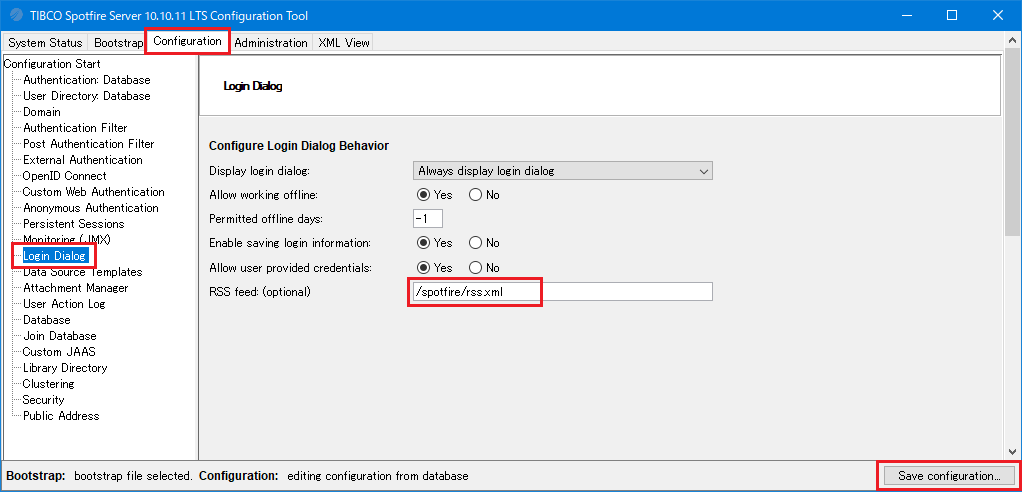Open the Administration tab
Image resolution: width=1022 pixels, height=492 pixels.
pos(270,43)
